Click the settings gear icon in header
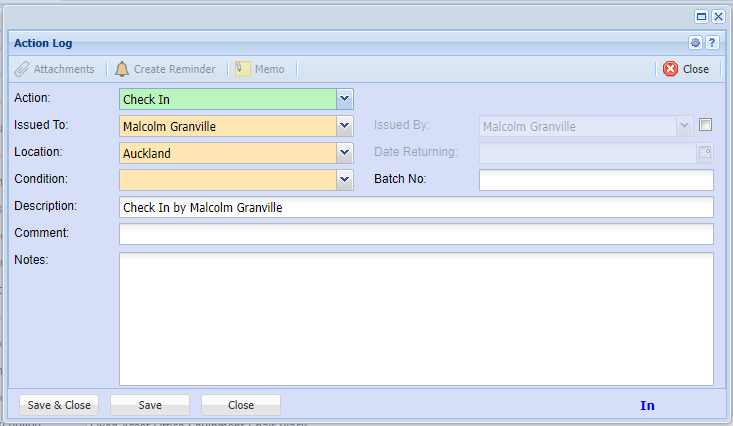 pos(696,43)
